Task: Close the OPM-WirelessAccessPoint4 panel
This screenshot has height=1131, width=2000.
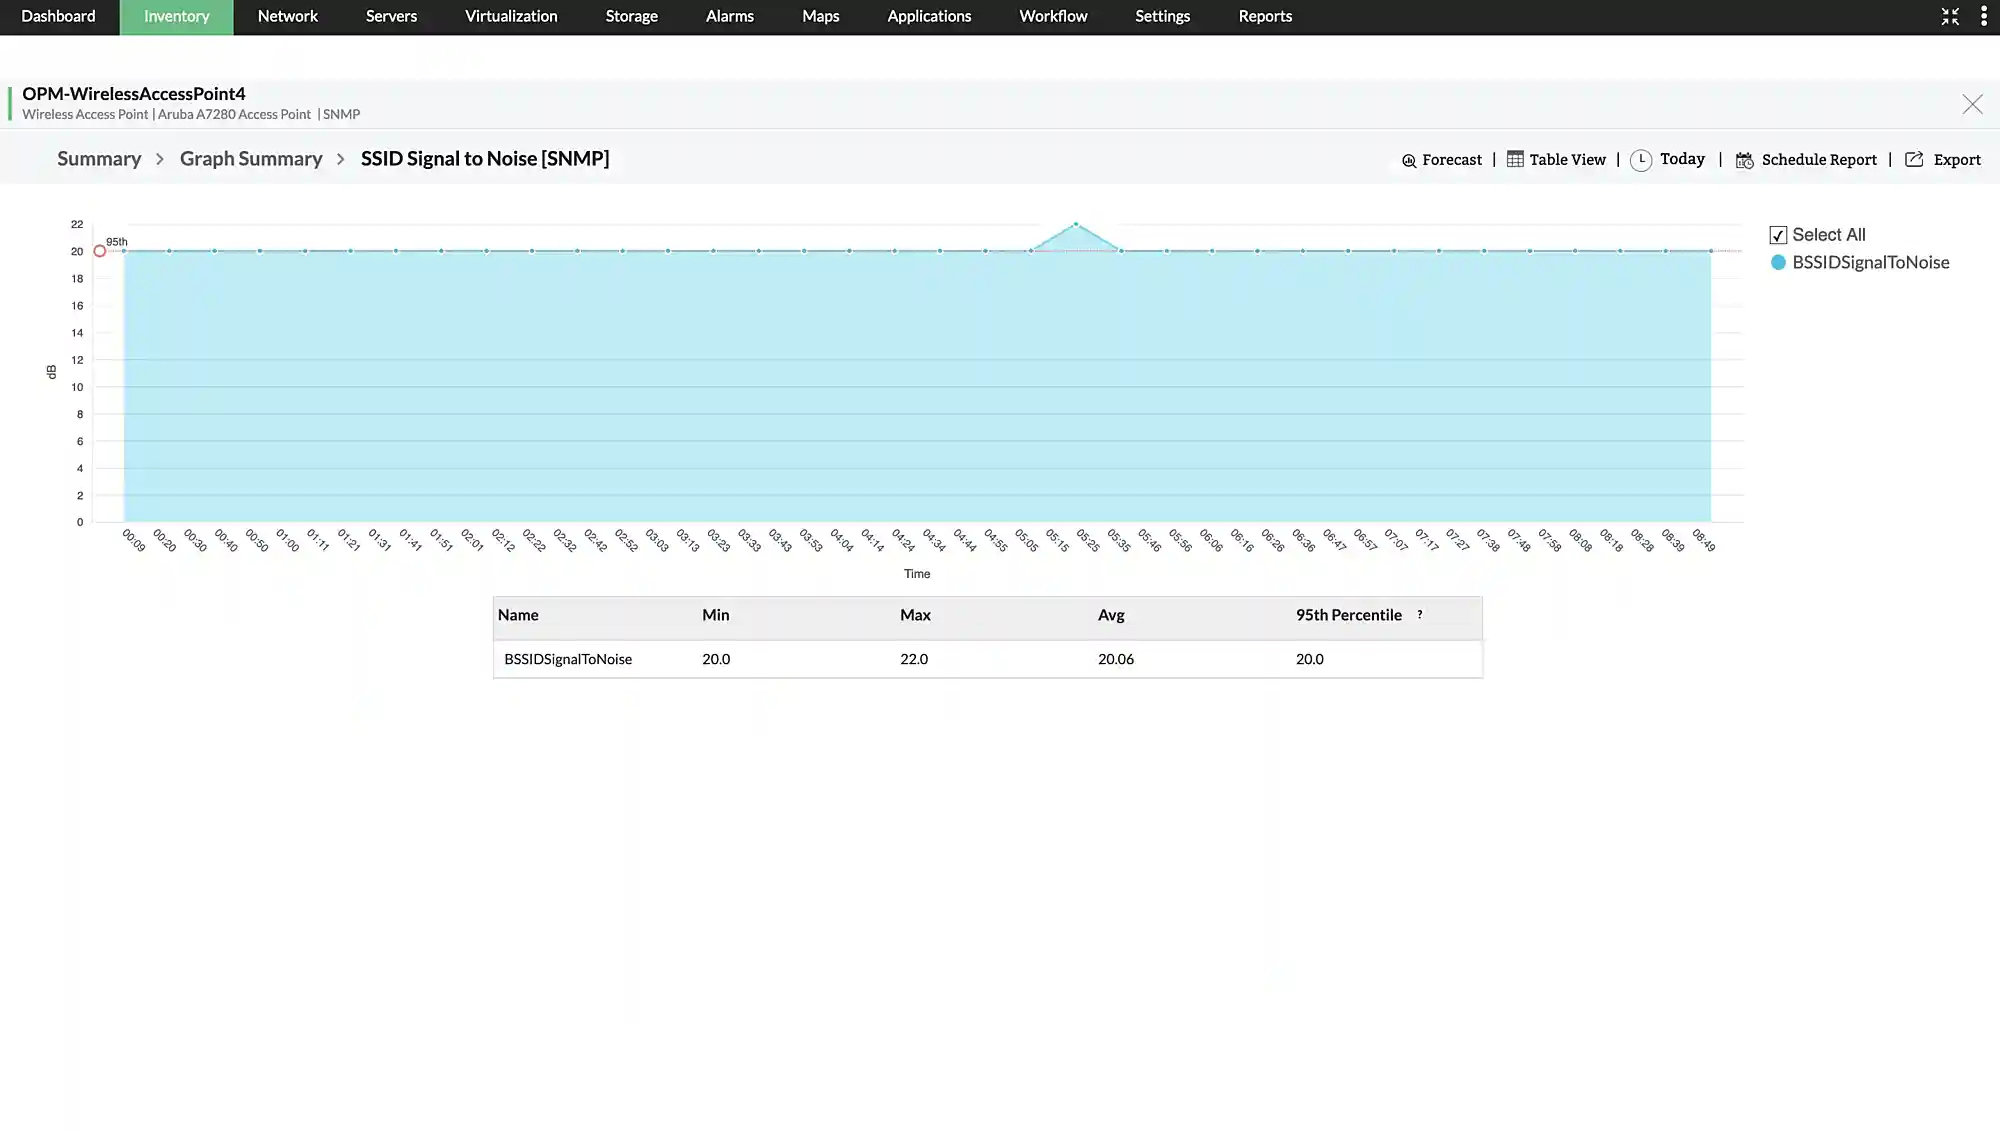Action: [x=1972, y=105]
